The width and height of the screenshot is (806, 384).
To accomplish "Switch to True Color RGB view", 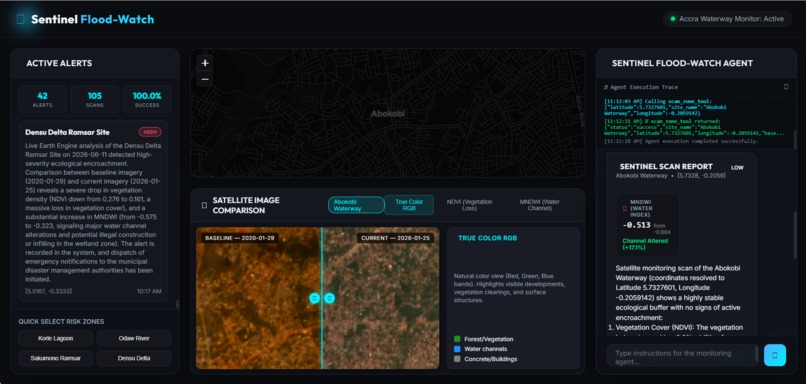I will click(409, 205).
